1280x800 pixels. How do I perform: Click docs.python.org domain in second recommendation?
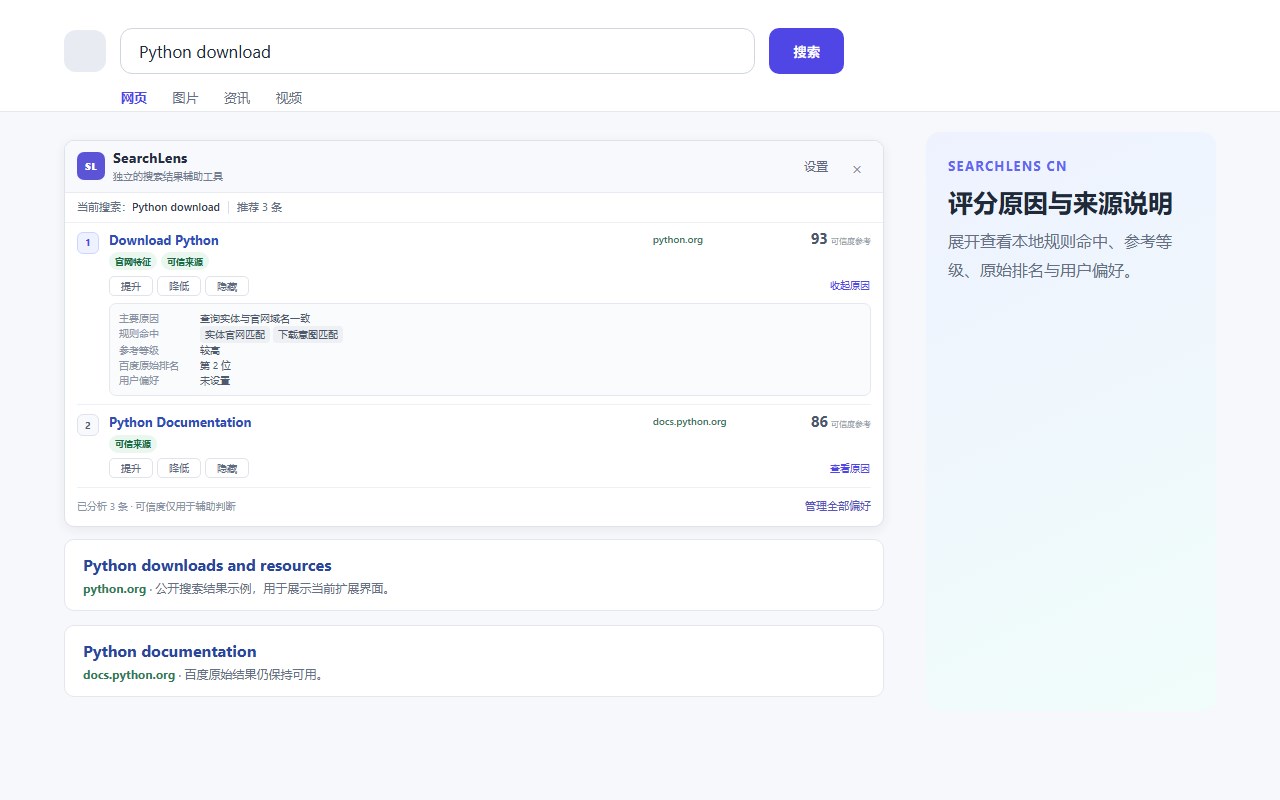click(x=690, y=422)
